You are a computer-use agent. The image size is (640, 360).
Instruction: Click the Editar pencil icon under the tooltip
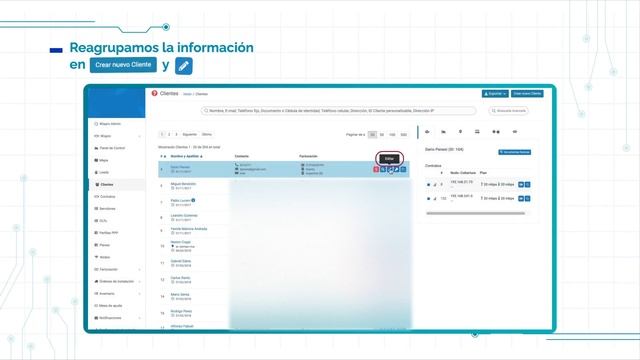[x=390, y=169]
